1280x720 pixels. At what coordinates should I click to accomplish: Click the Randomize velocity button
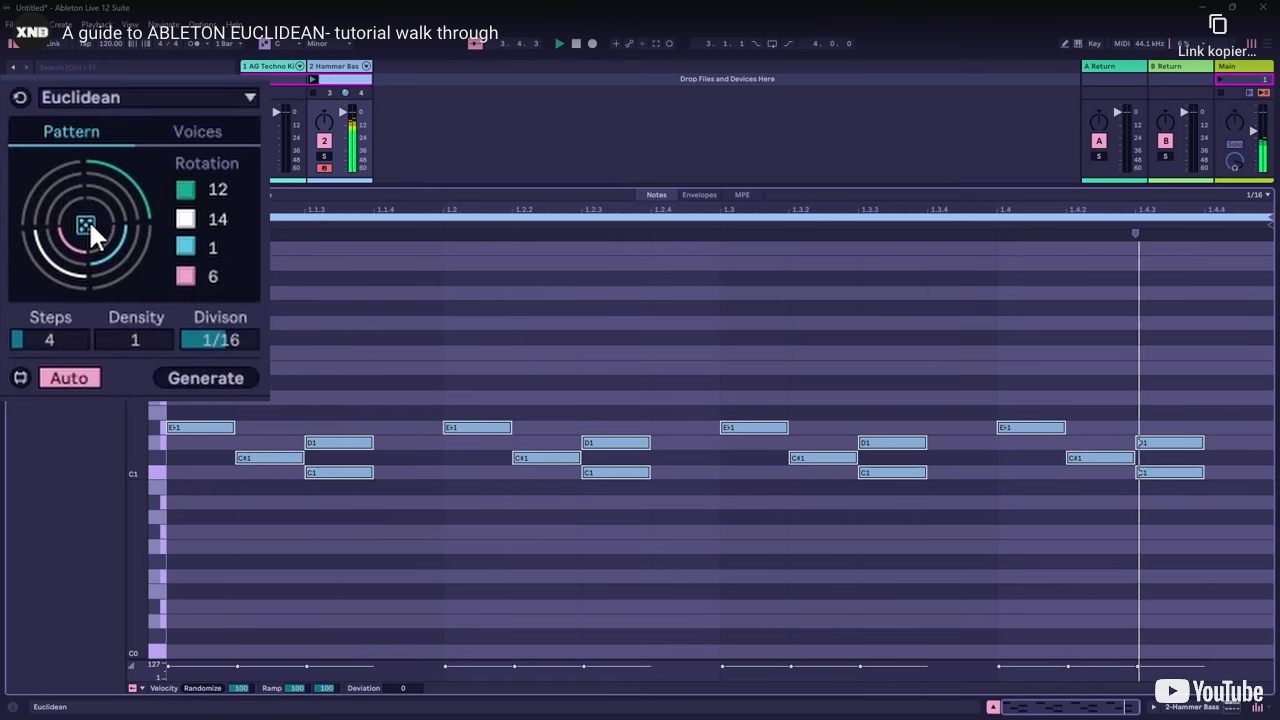click(202, 688)
